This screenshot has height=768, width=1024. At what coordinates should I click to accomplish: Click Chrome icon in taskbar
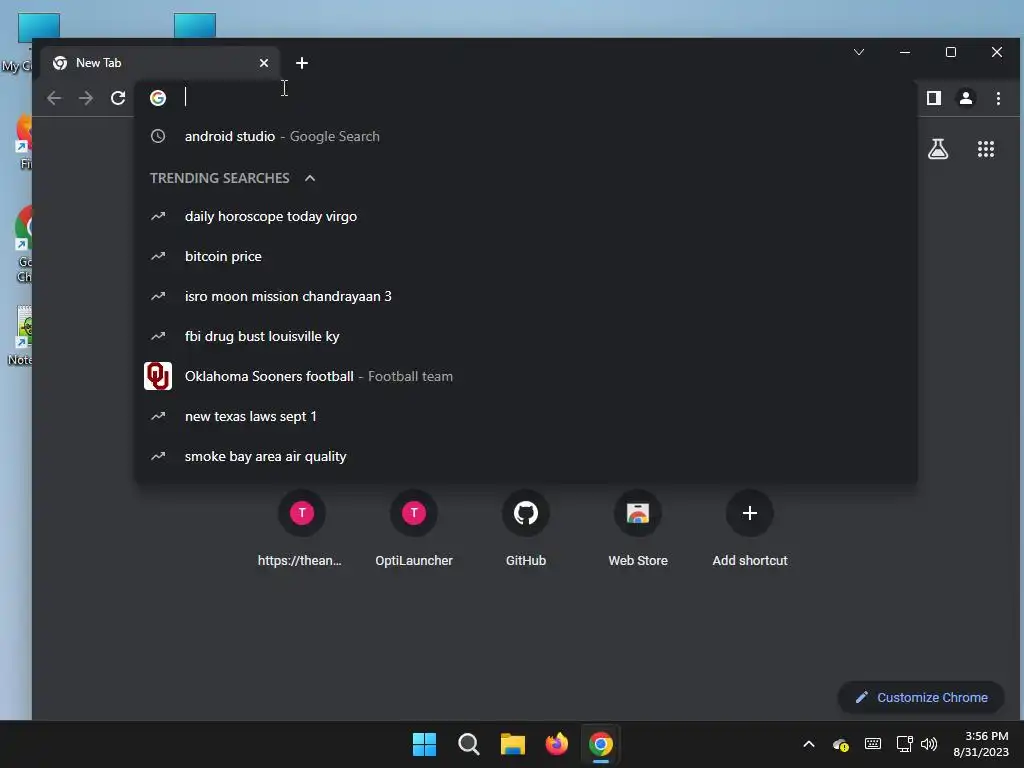601,744
